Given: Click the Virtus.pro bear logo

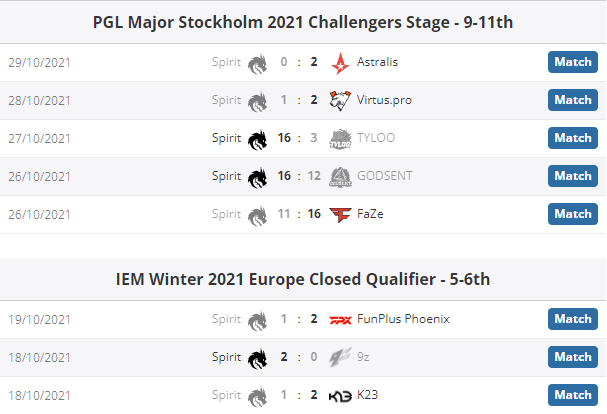Looking at the screenshot, I should pyautogui.click(x=340, y=101).
